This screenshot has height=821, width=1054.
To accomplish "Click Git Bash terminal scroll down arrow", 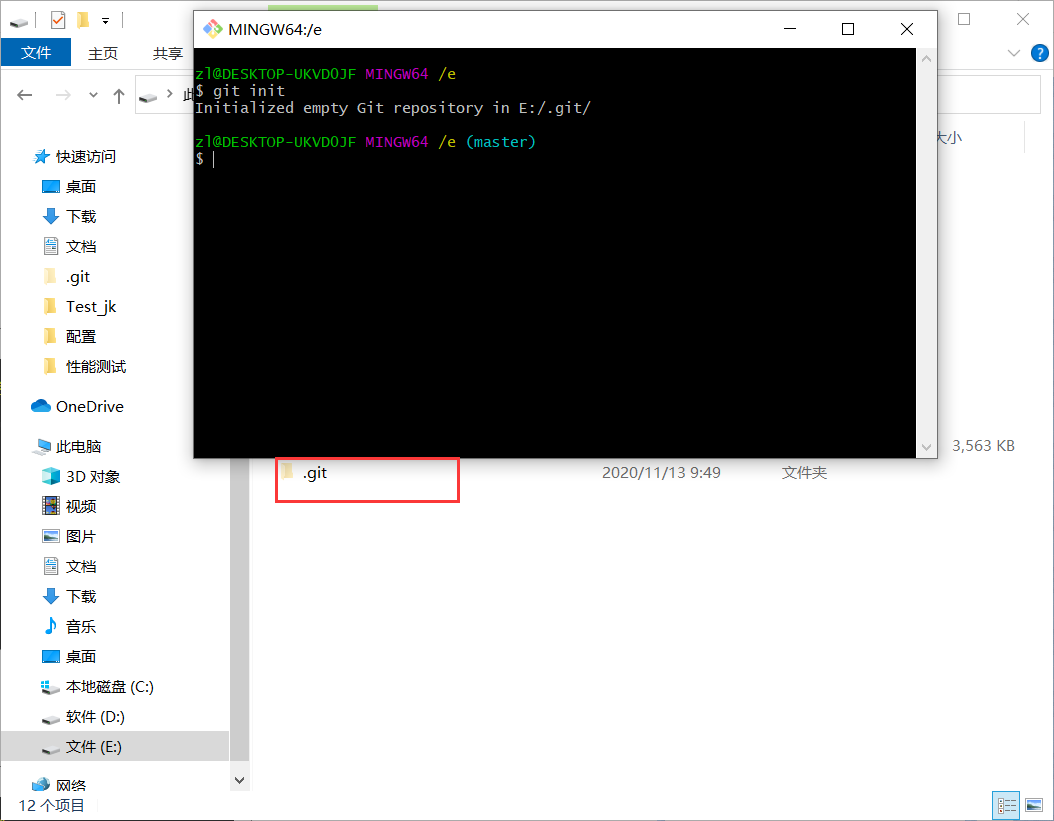I will (x=926, y=447).
